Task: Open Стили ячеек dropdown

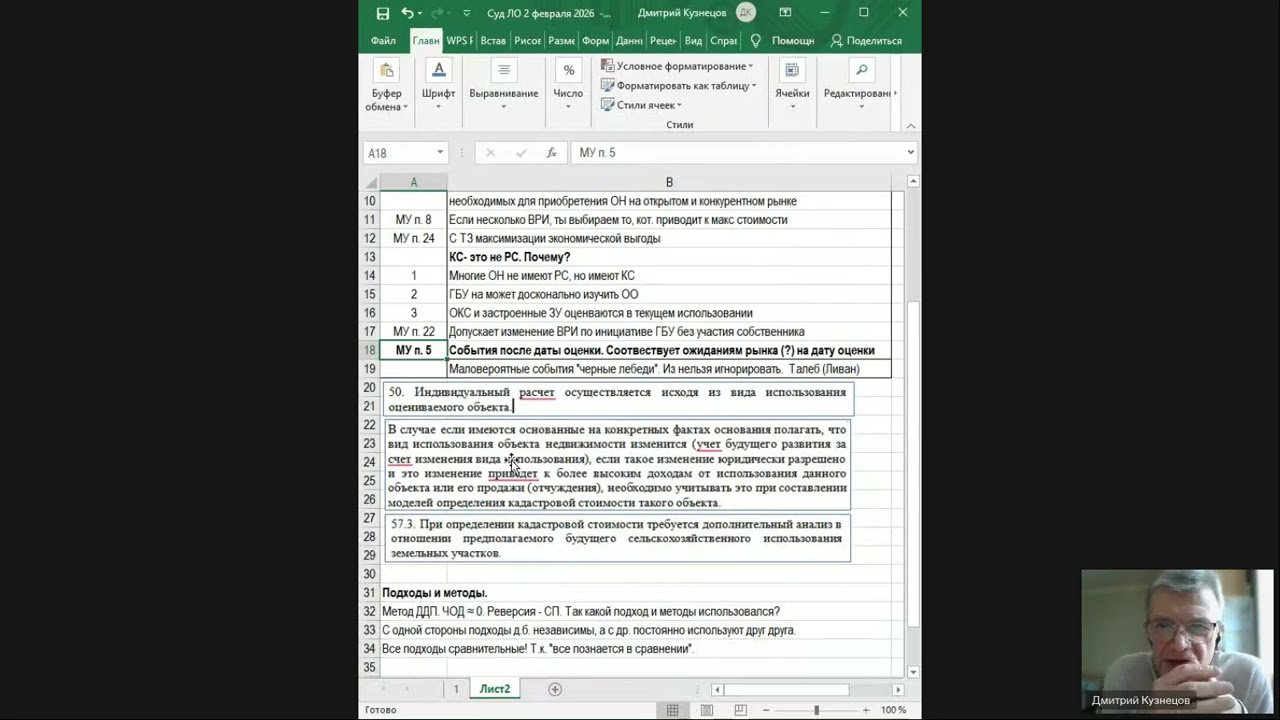Action: pos(641,105)
